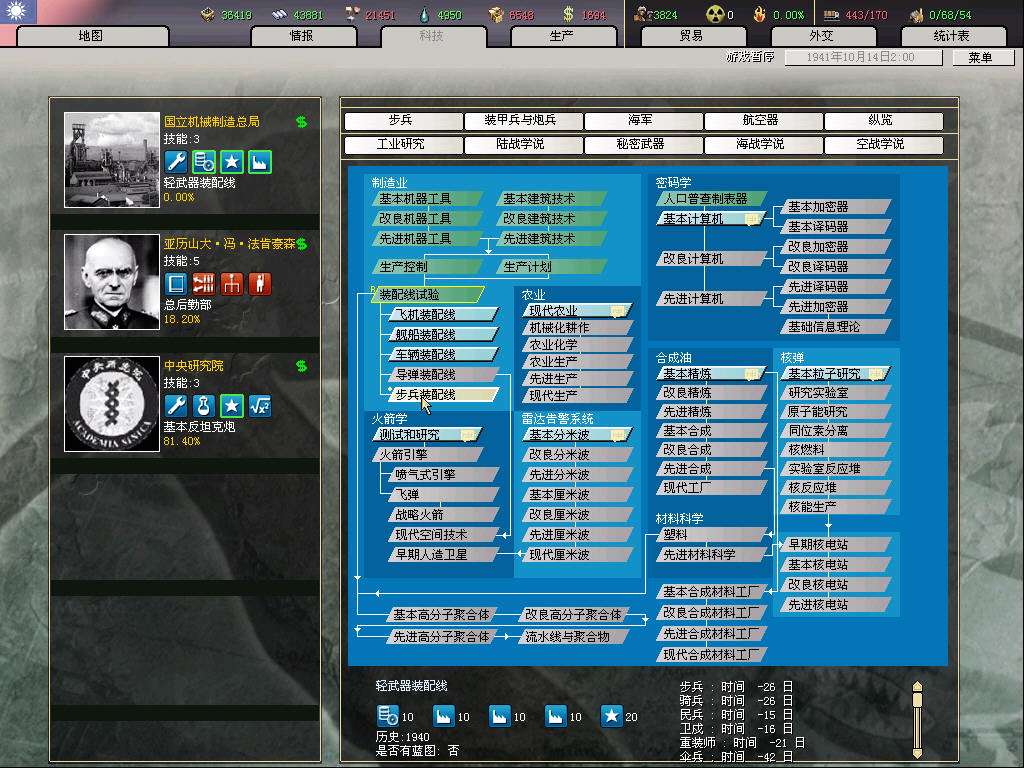Click the oil drop icon showing 4950

click(424, 14)
